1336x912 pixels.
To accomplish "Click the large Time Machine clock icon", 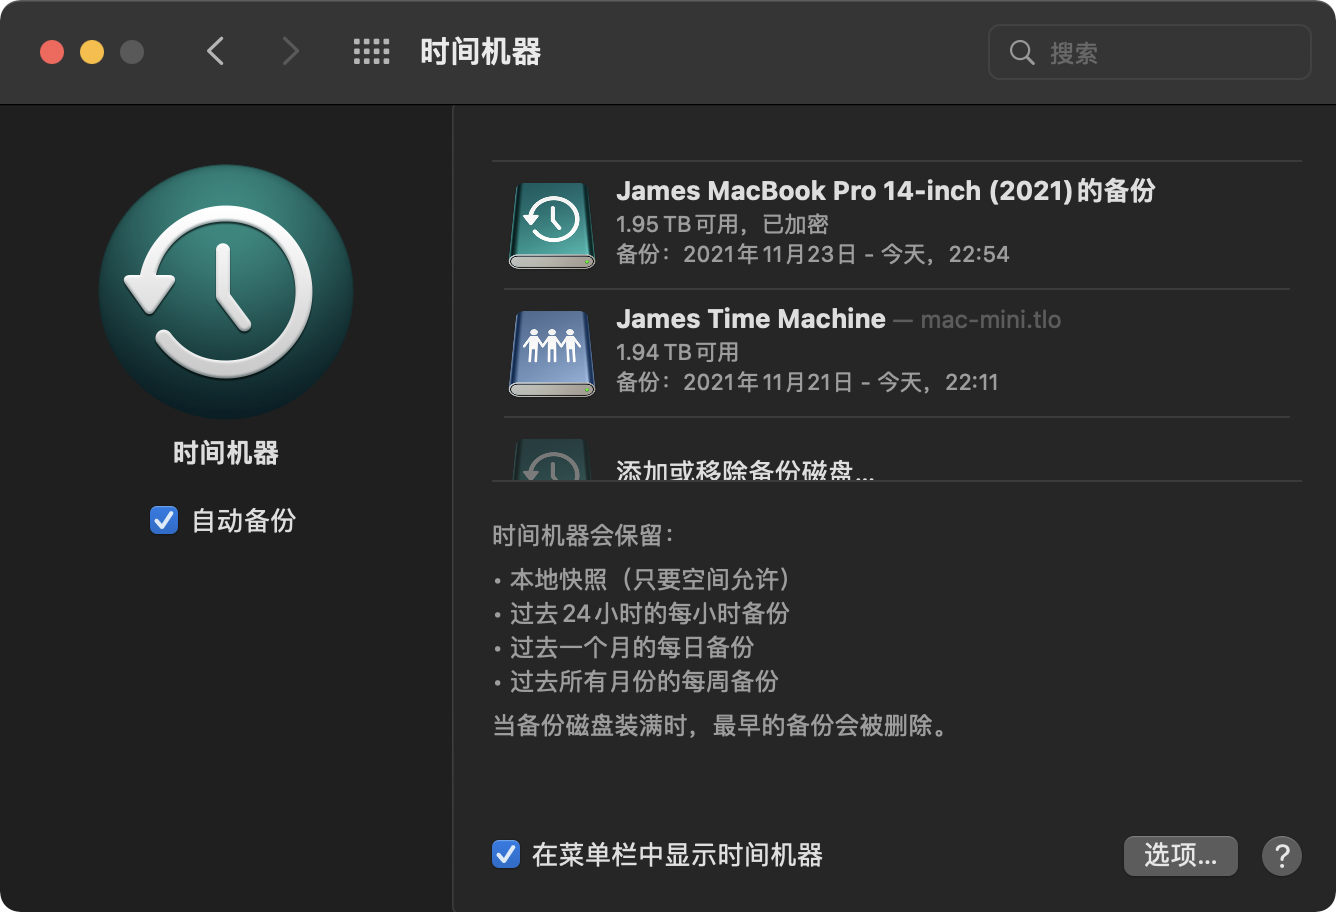I will click(226, 292).
